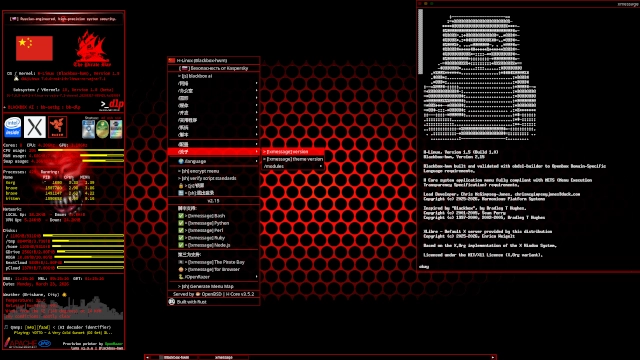The width and height of the screenshot is (640, 360).
Task: Click the blackbox-hwm taskbar entry
Action: (x=174, y=357)
